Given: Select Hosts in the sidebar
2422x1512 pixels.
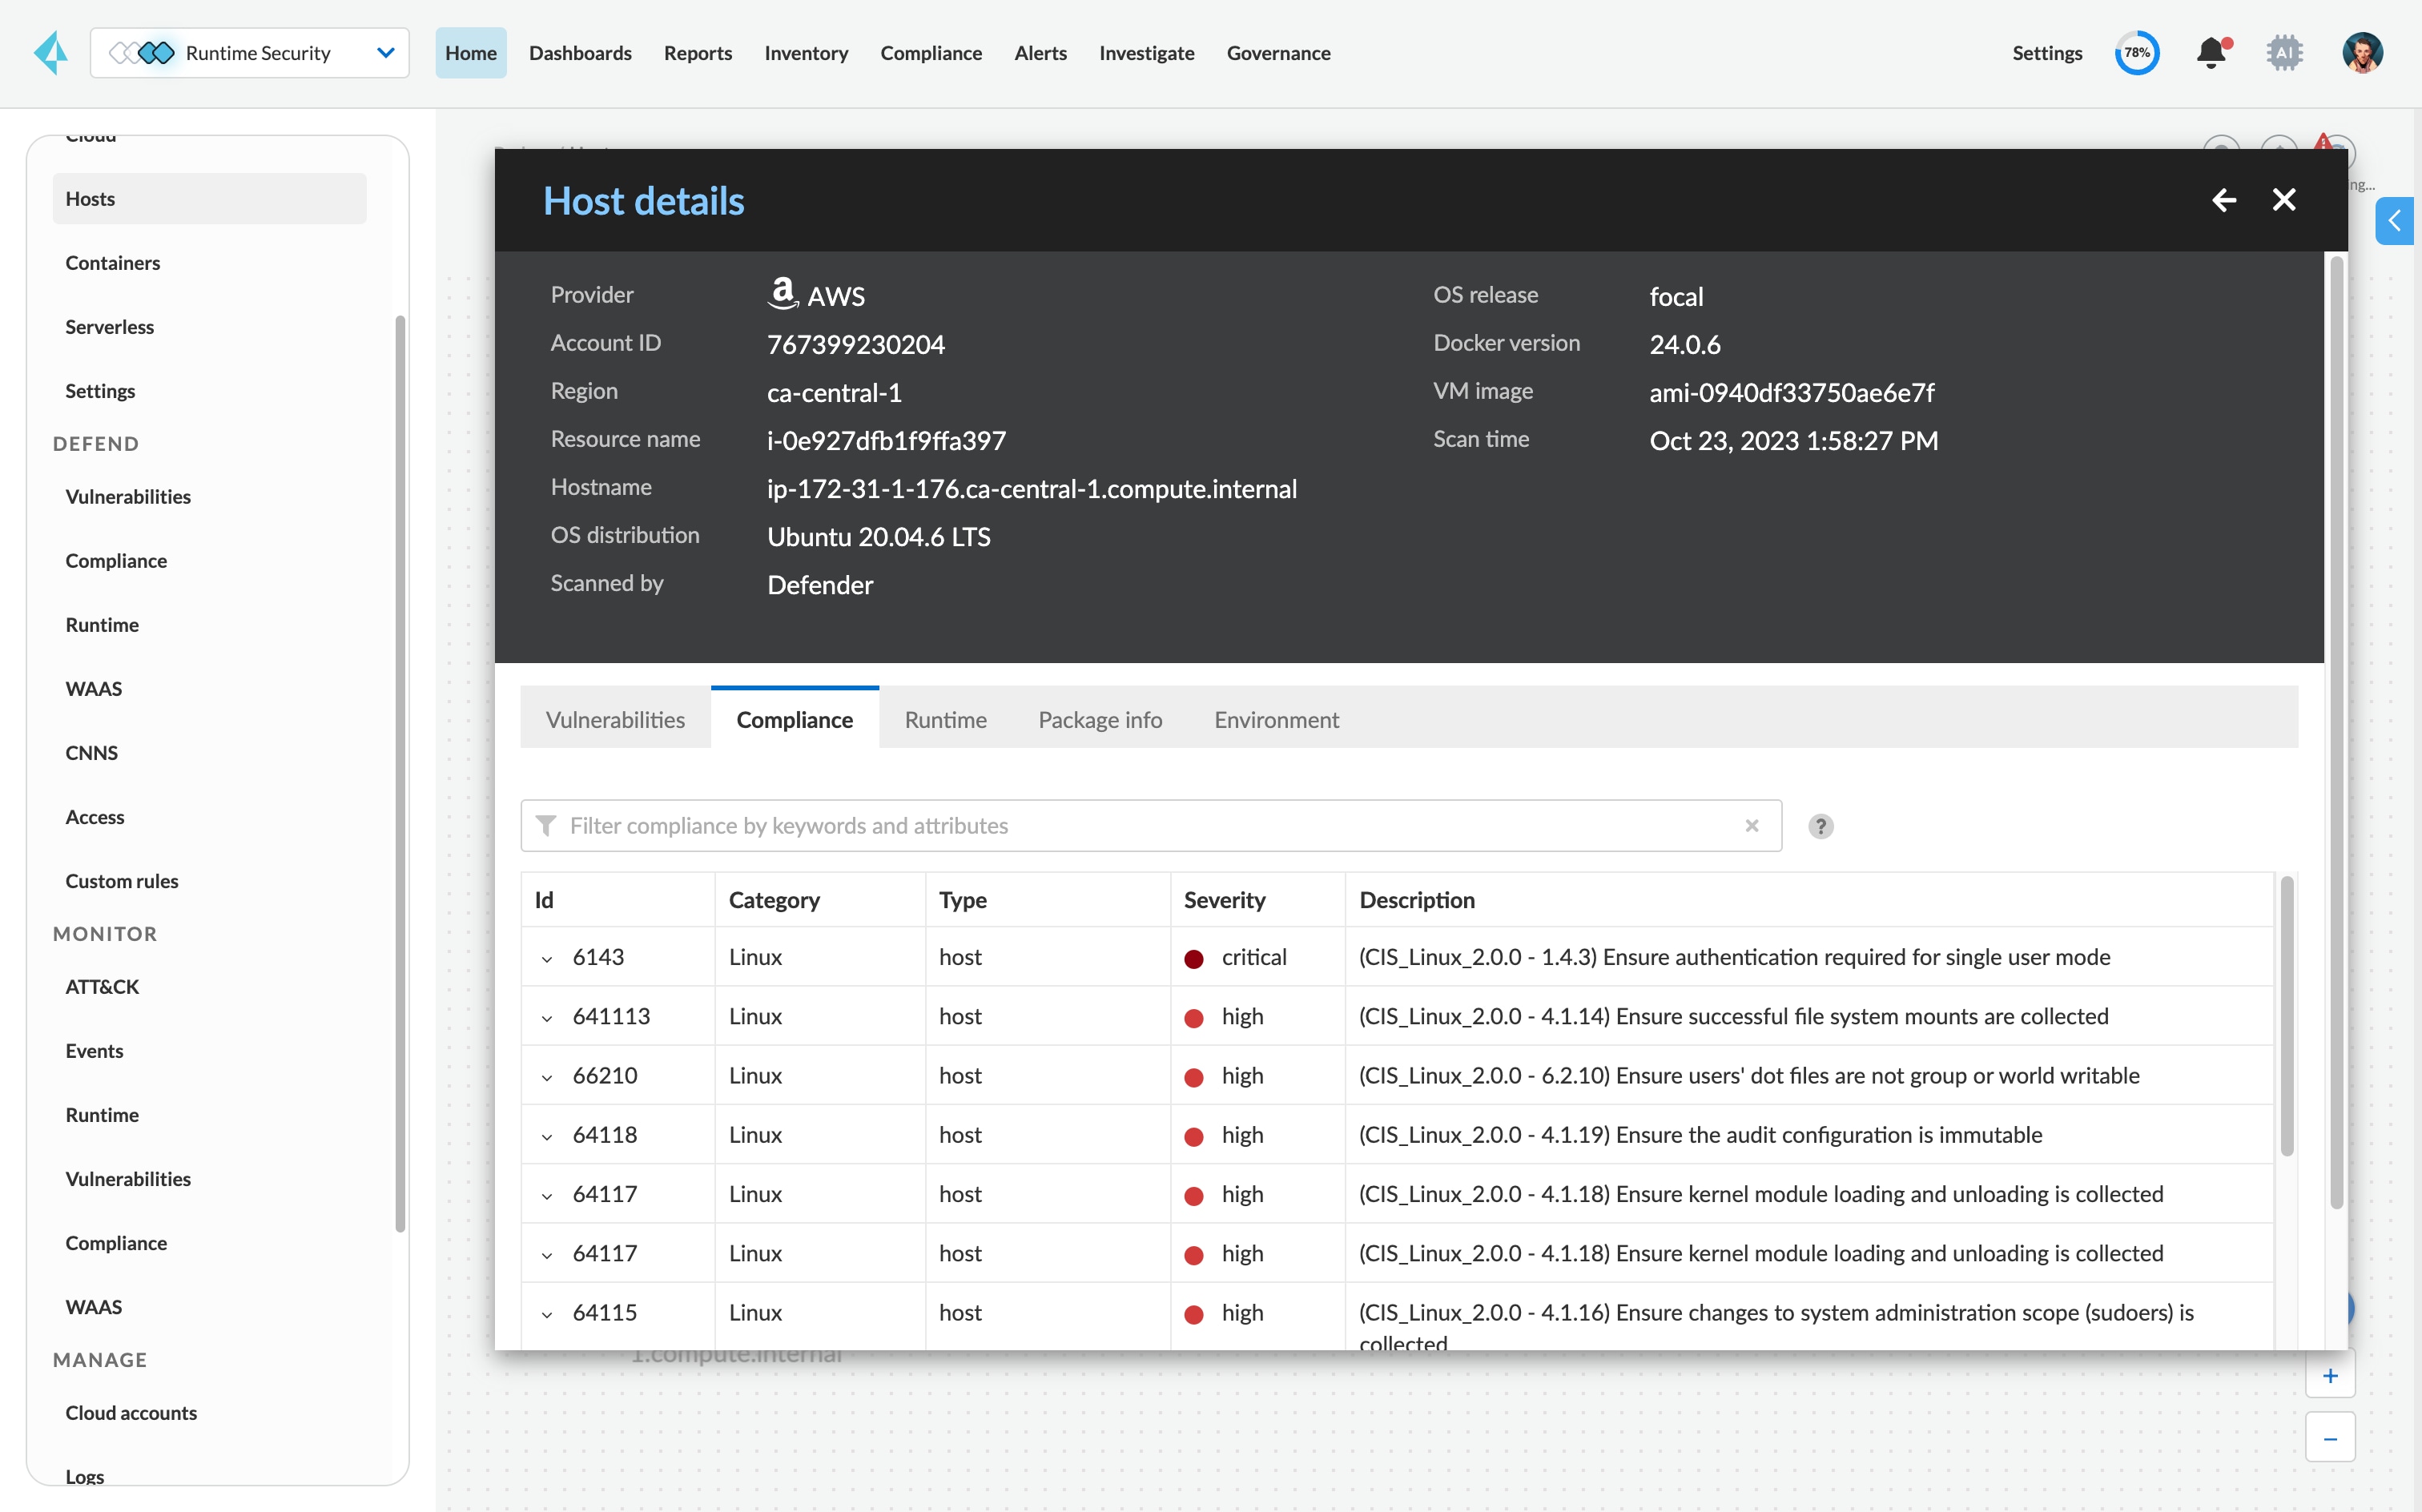Looking at the screenshot, I should [90, 198].
